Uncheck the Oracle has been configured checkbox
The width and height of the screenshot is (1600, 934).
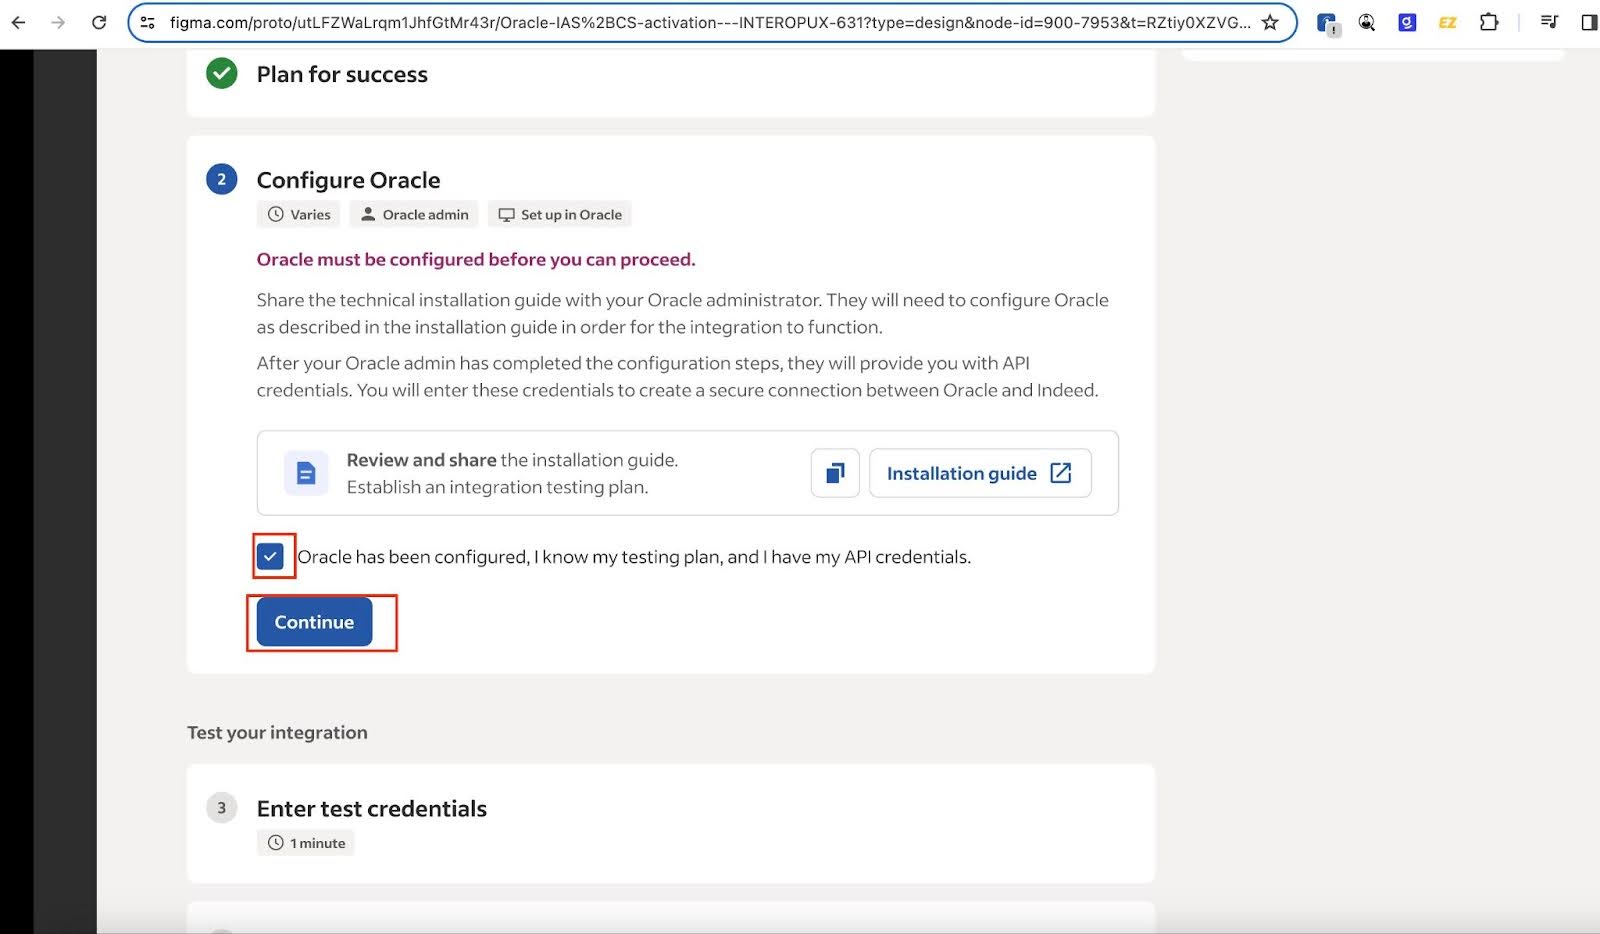270,557
